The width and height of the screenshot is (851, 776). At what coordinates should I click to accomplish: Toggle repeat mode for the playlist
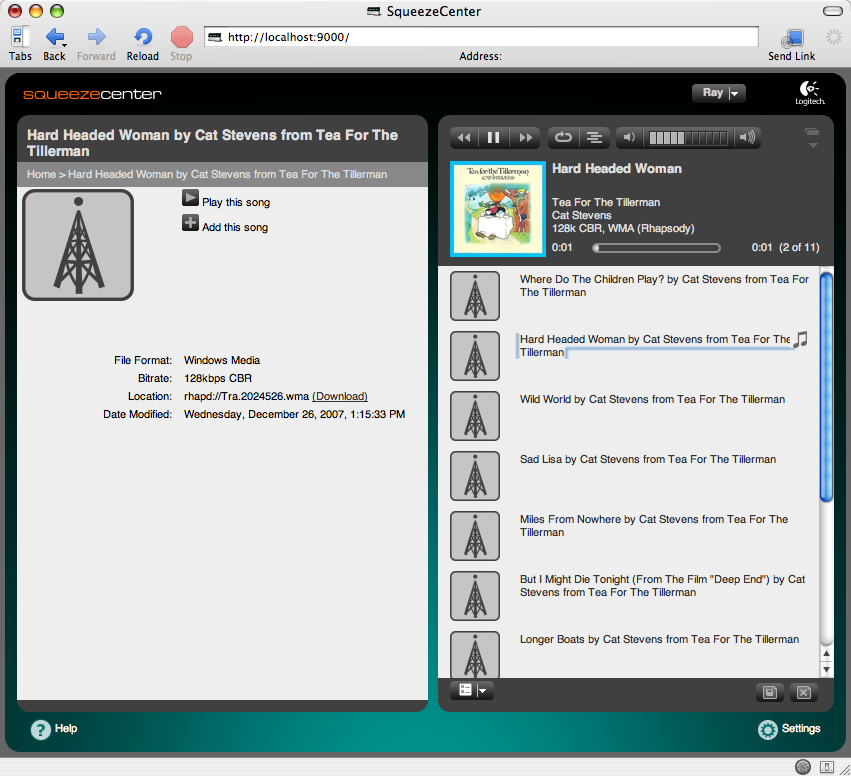tap(564, 138)
